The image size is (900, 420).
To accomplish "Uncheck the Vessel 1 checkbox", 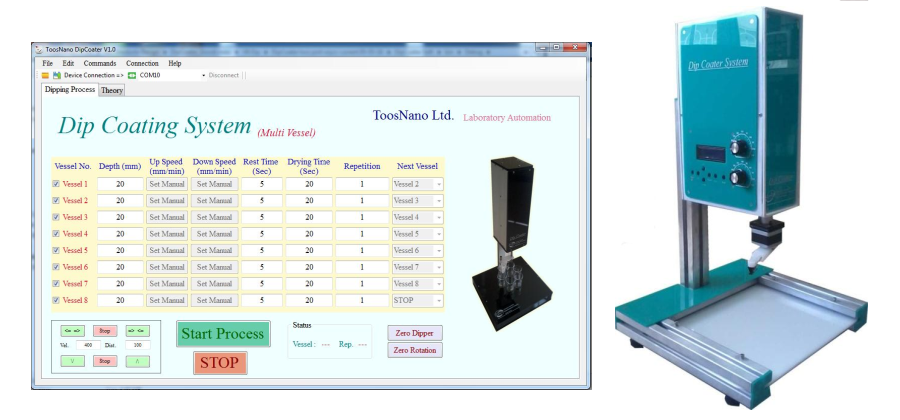I will coord(55,184).
